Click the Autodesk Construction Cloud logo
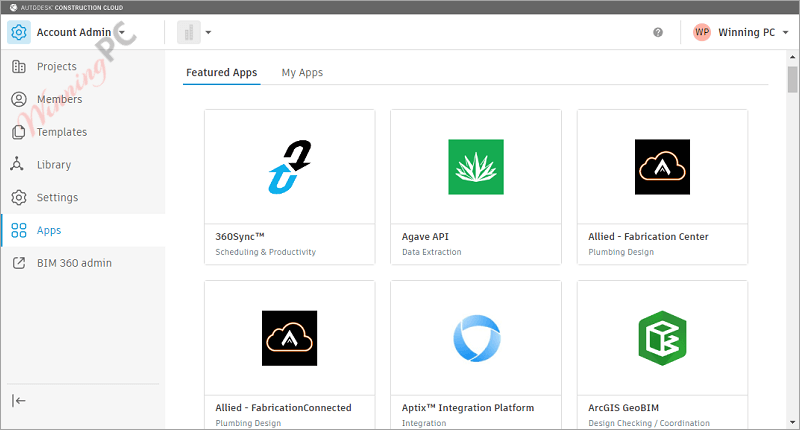800x430 pixels. tap(66, 7)
